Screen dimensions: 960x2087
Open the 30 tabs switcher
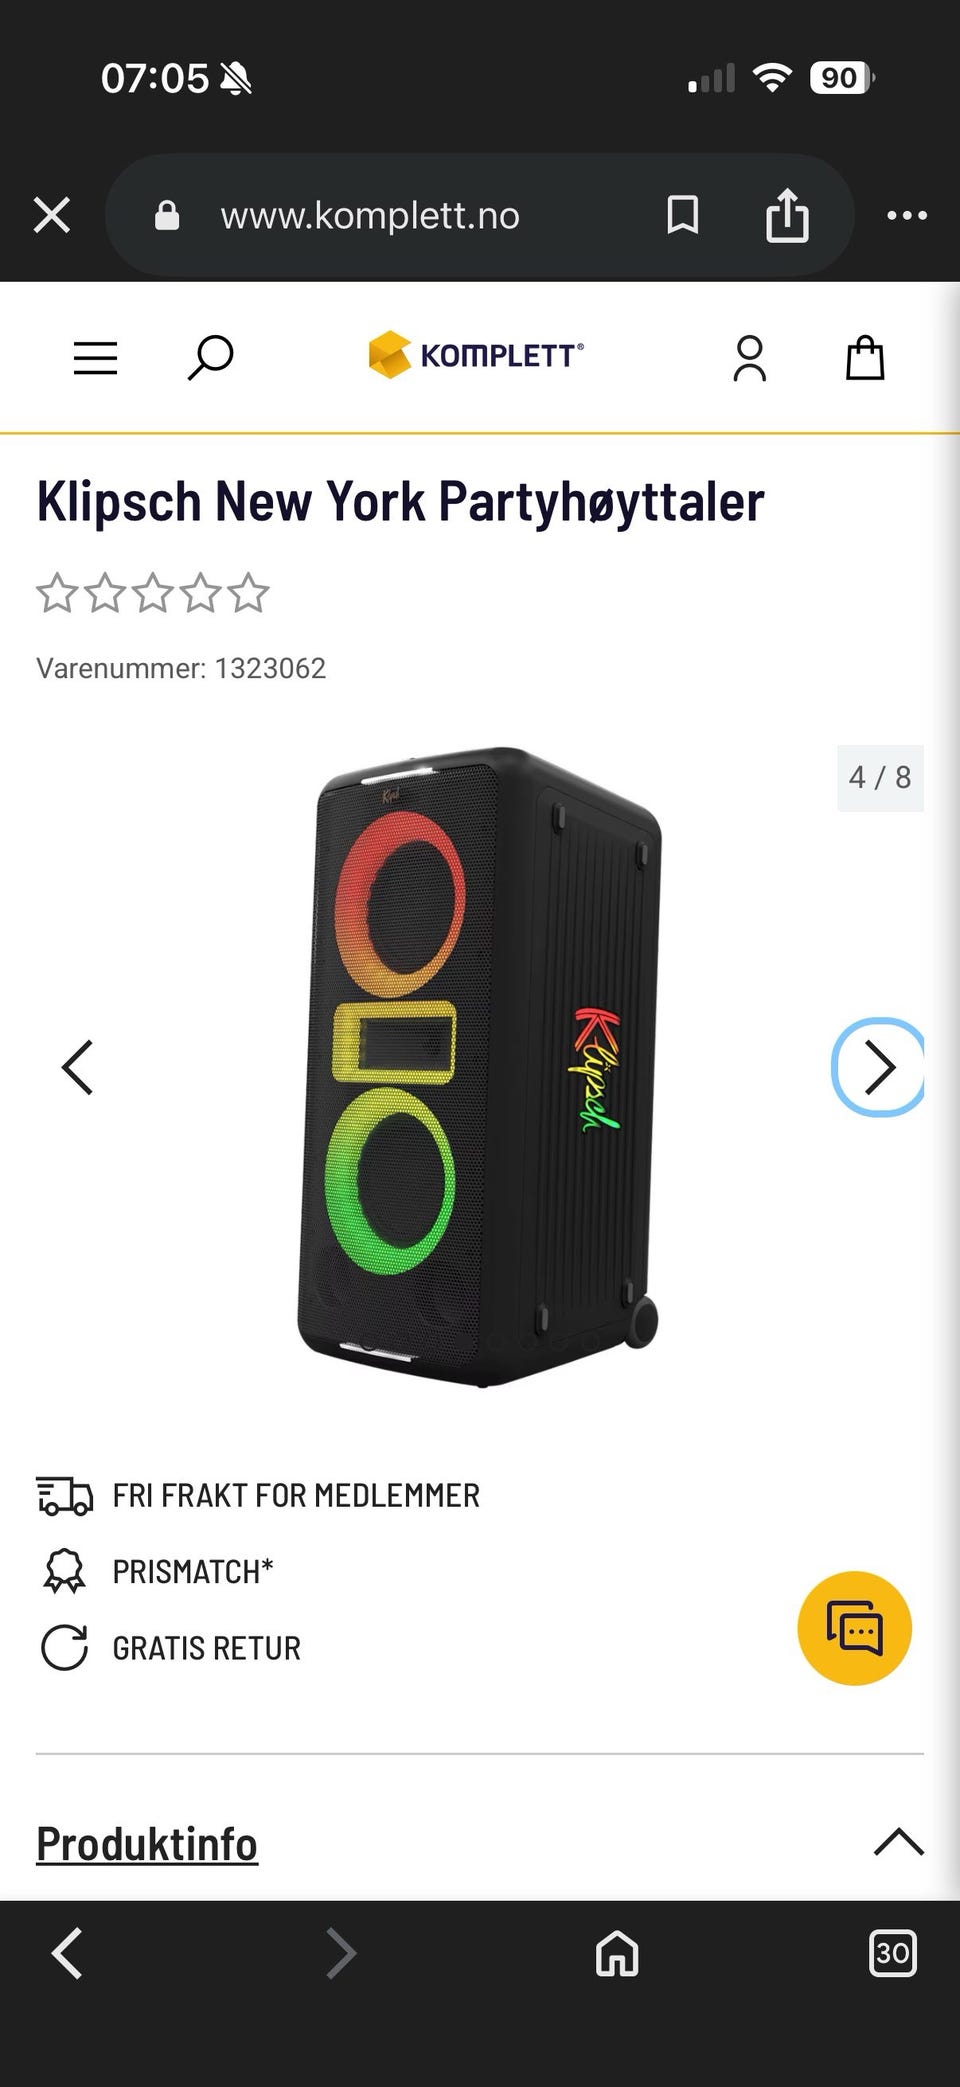(x=892, y=1953)
